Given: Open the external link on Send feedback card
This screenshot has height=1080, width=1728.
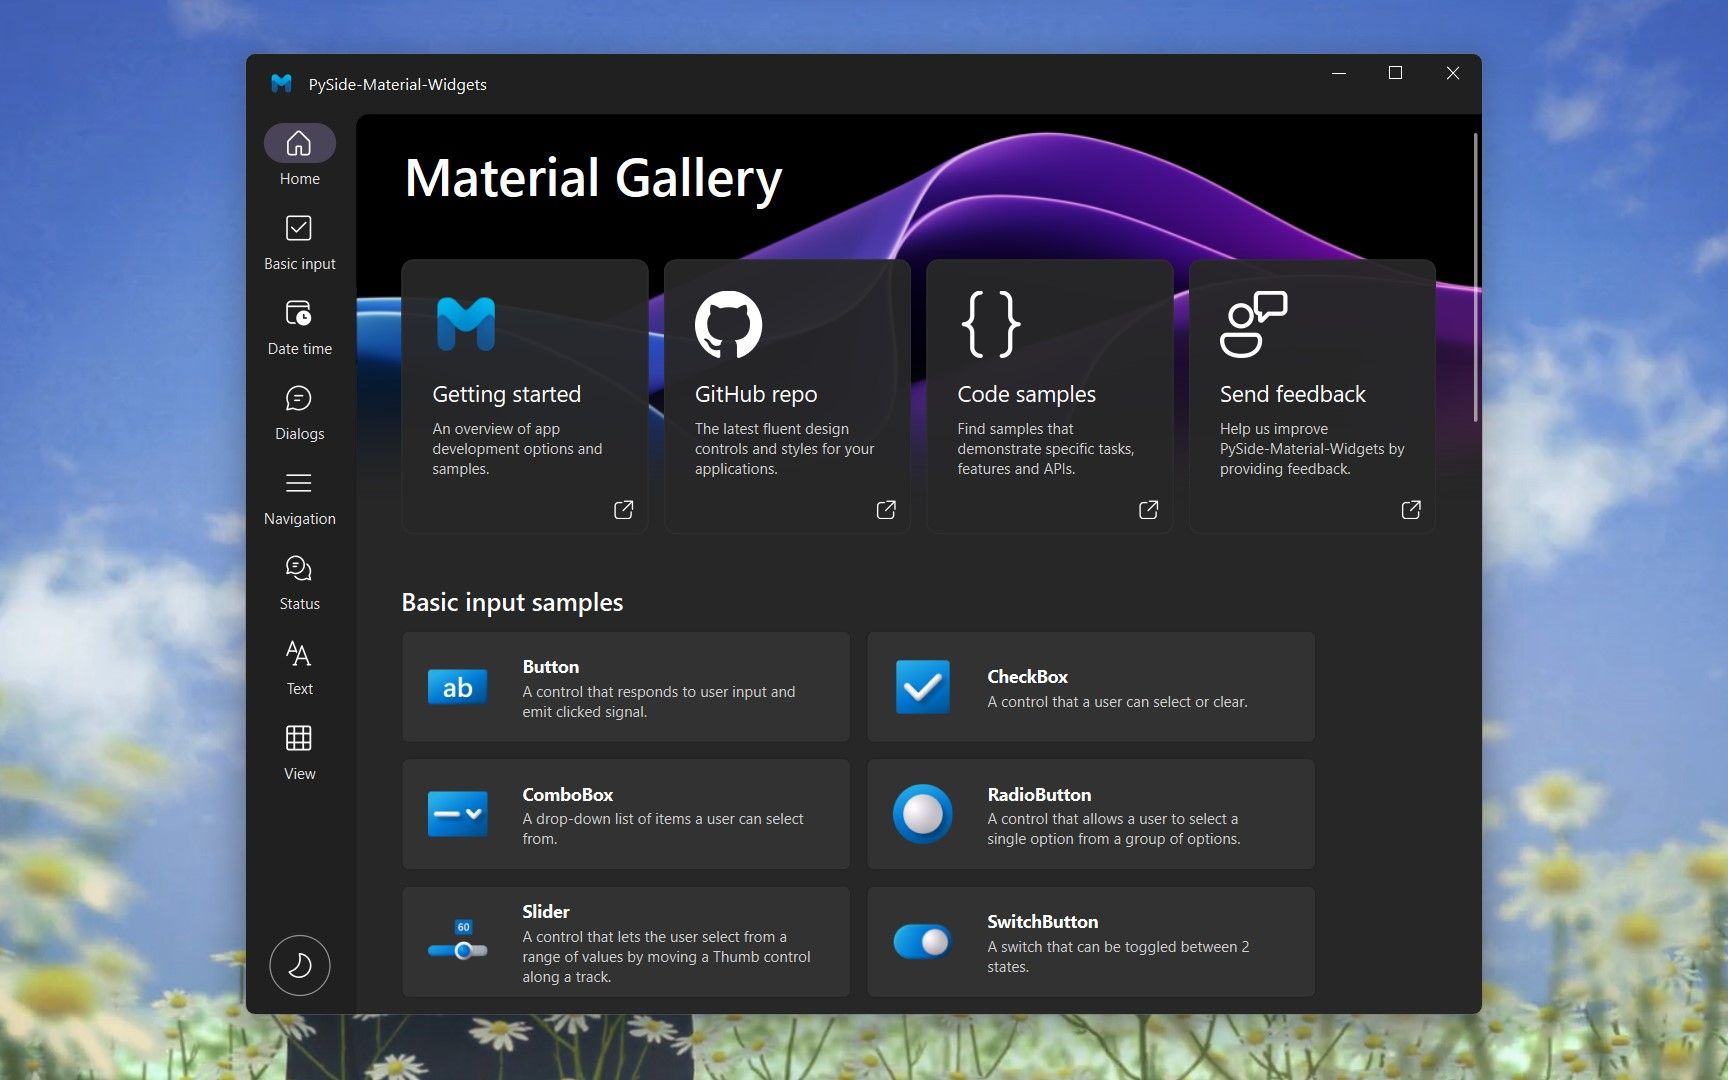Looking at the screenshot, I should tap(1411, 510).
